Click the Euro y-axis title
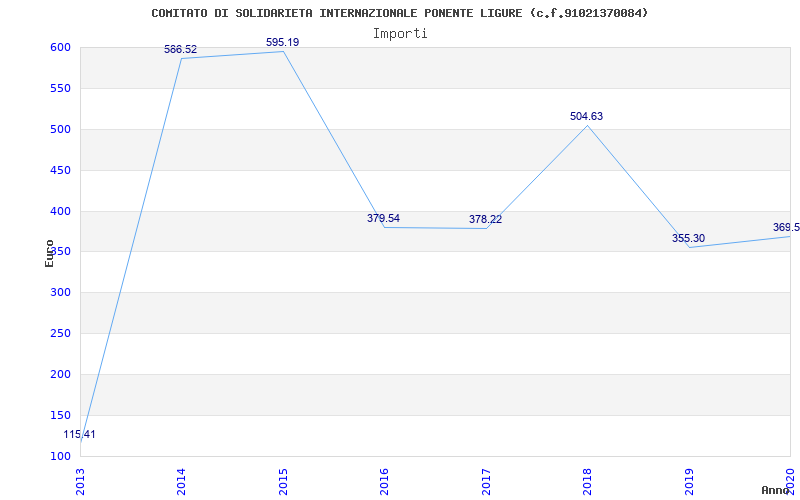The image size is (800, 500). pyautogui.click(x=49, y=254)
